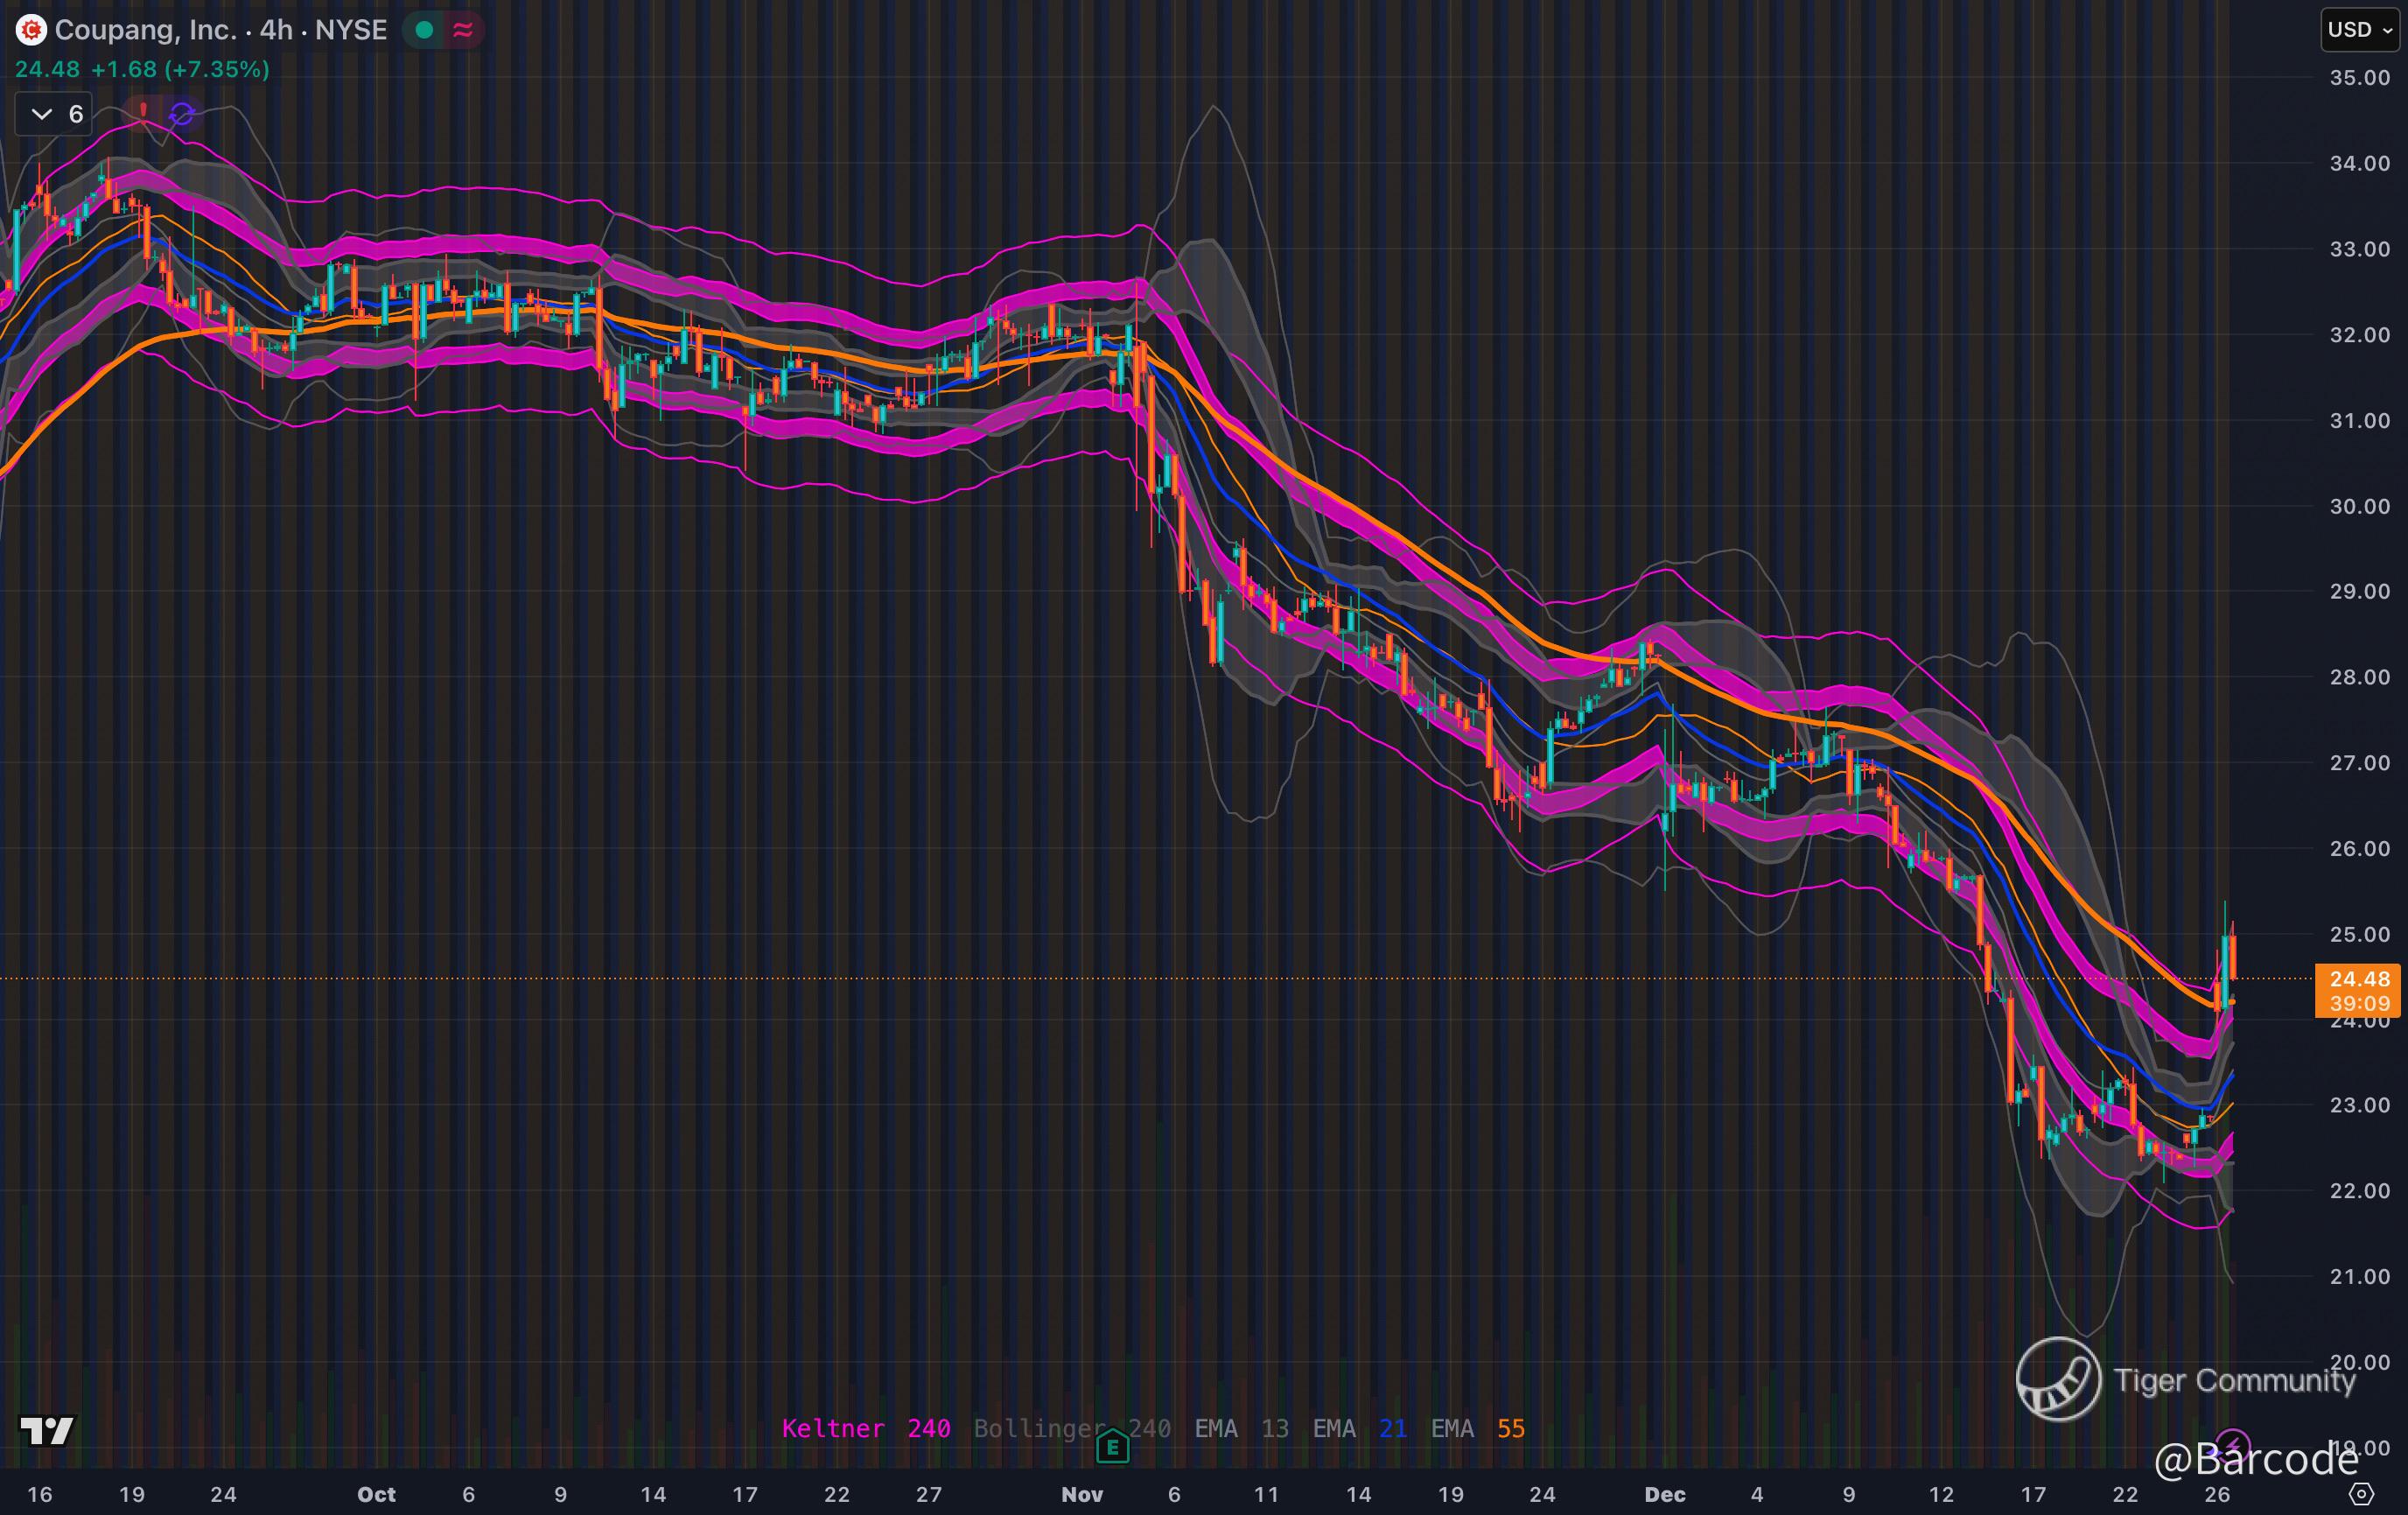Click the green earnings E marker
Viewport: 2408px width, 1515px height.
[1112, 1446]
